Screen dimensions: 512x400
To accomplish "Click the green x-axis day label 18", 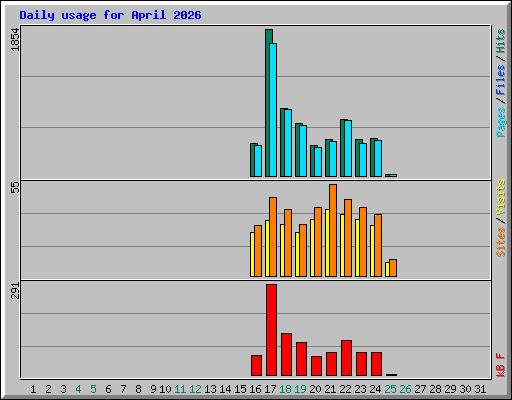I will pyautogui.click(x=285, y=389).
